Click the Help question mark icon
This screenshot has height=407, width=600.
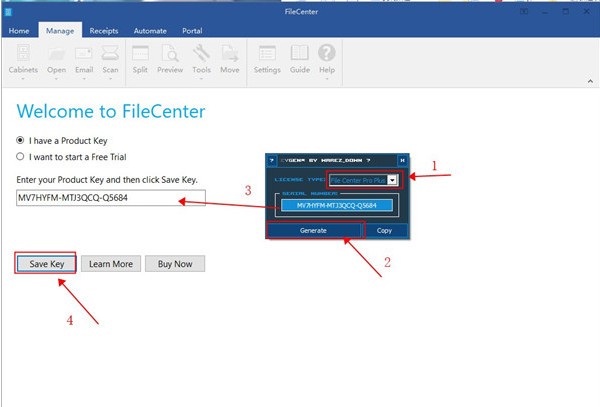327,53
